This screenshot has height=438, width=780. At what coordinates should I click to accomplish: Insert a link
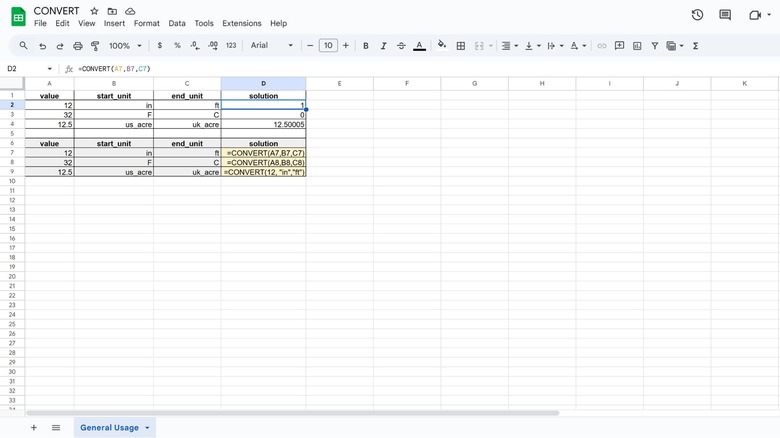coord(601,46)
